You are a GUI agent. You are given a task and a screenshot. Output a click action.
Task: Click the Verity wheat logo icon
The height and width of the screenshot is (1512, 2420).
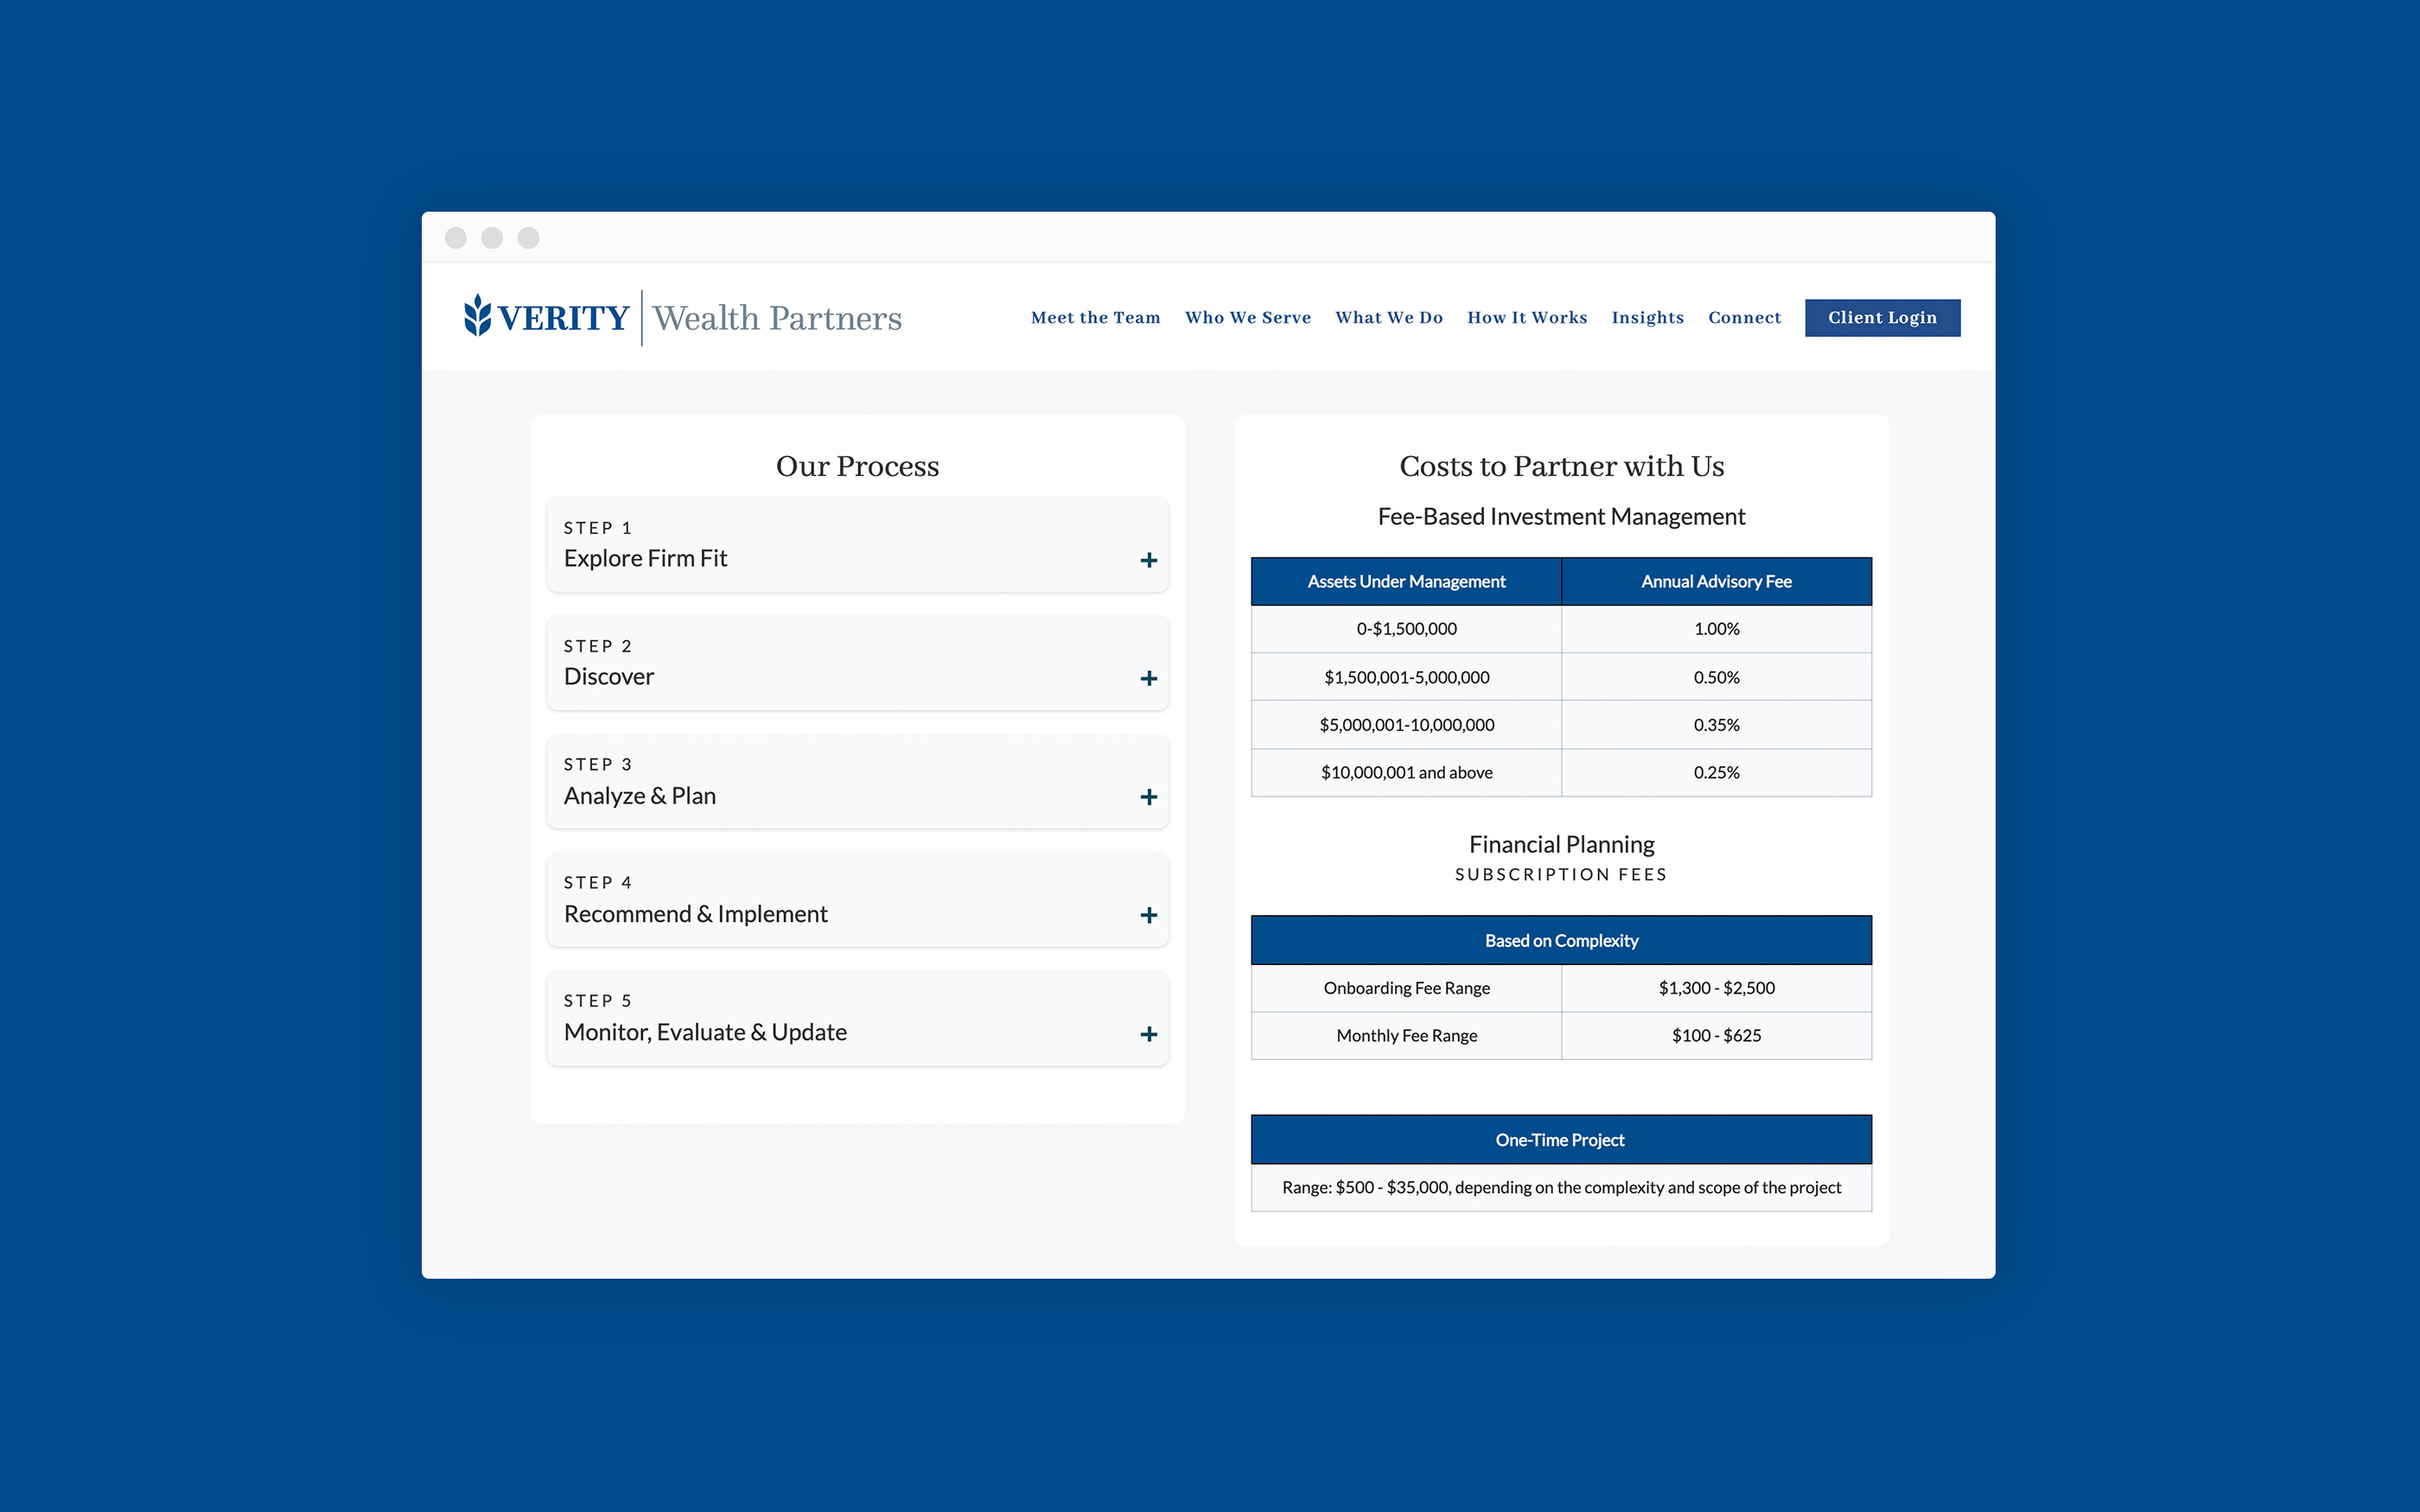478,317
